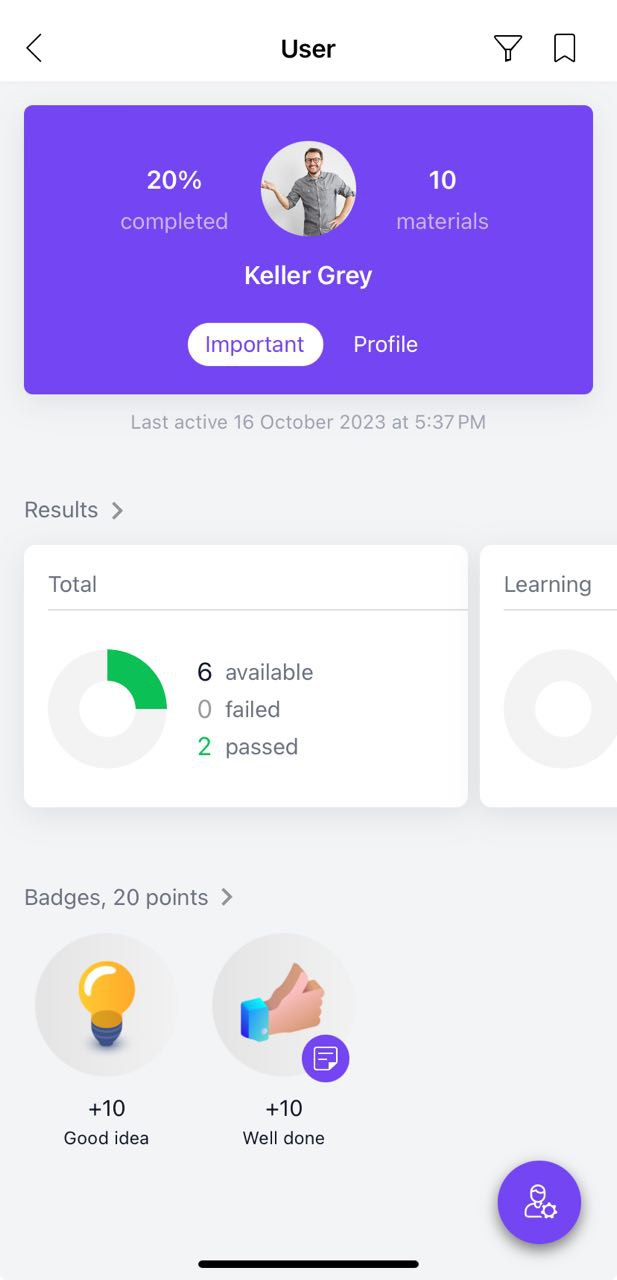Screen dimensions: 617x1280
Task: Tap the 2 passed count
Action: 248,746
